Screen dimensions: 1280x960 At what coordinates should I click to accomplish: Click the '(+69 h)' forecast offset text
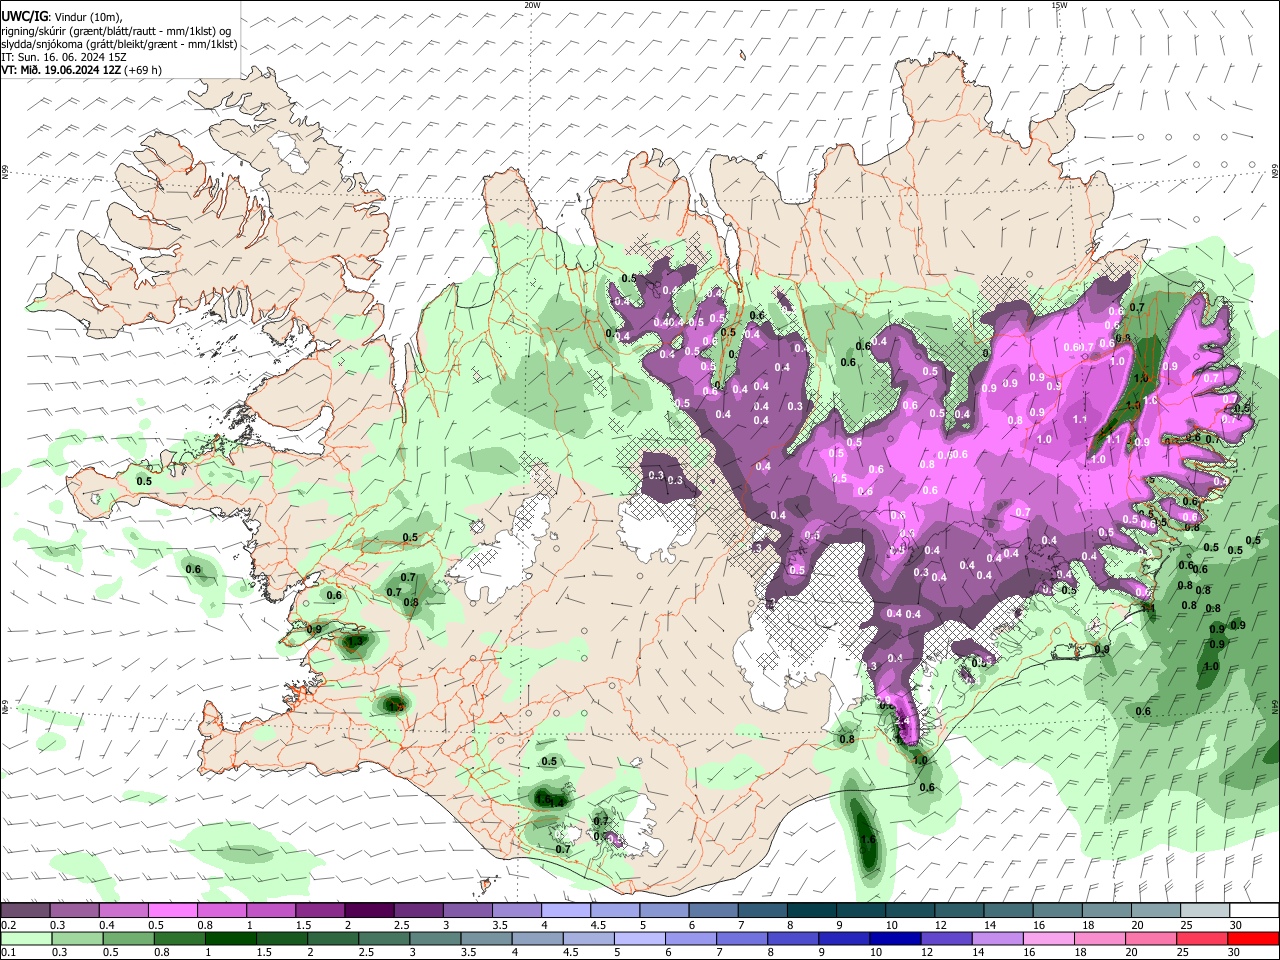pos(144,70)
